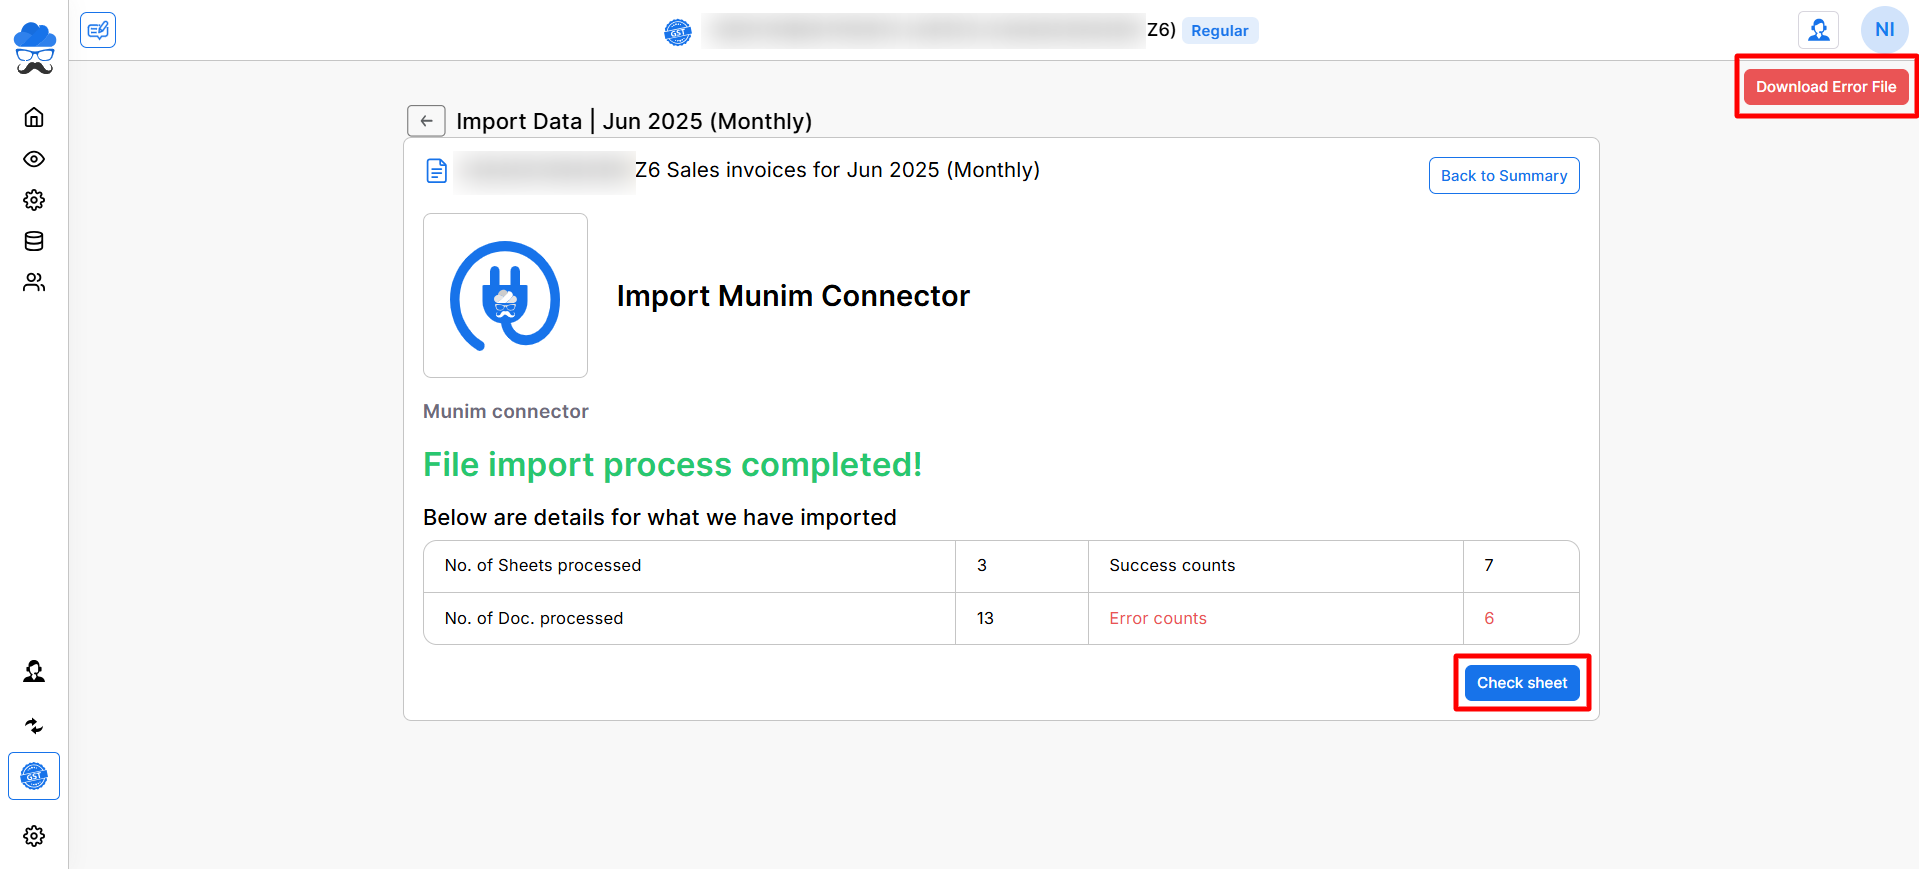Viewport: 1919px width, 869px height.
Task: Click No. of Doc. processed cell
Action: click(690, 619)
